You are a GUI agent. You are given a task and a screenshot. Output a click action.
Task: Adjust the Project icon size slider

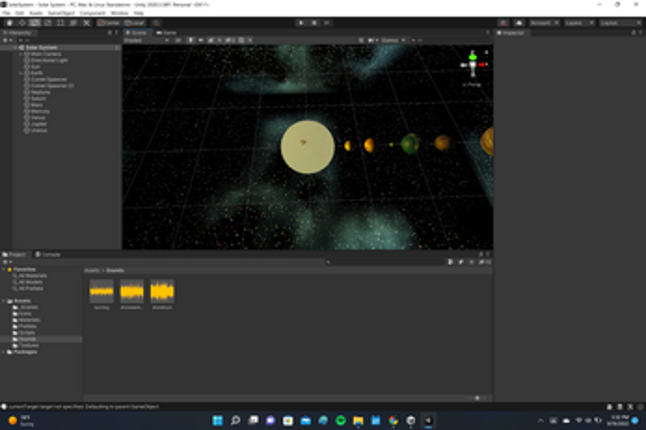[477, 398]
